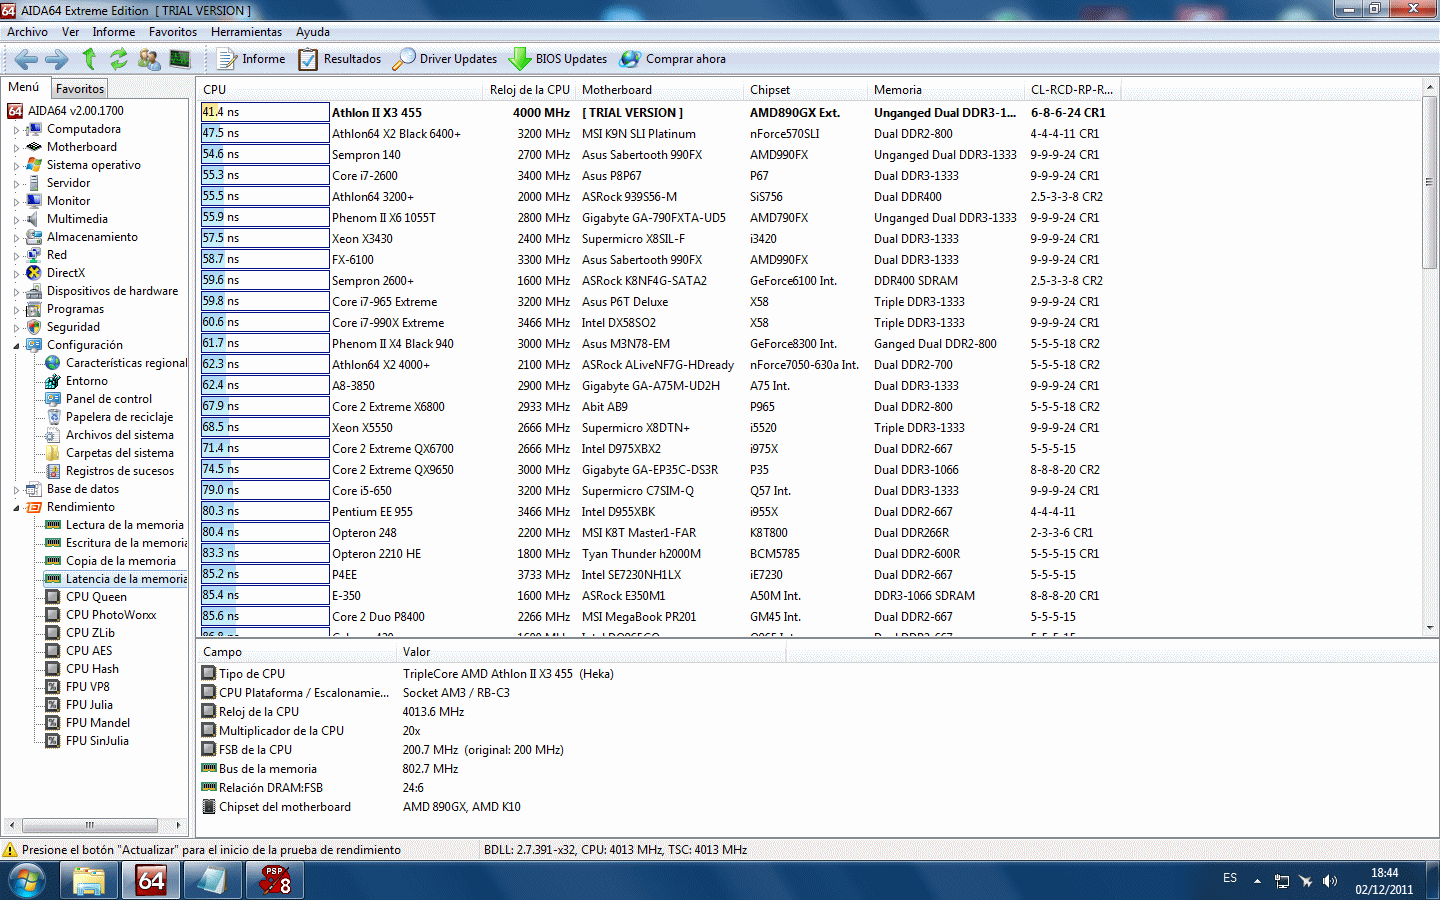Viewport: 1440px width, 900px height.
Task: Click the FPU Mandel benchmark icon
Action: tap(53, 723)
